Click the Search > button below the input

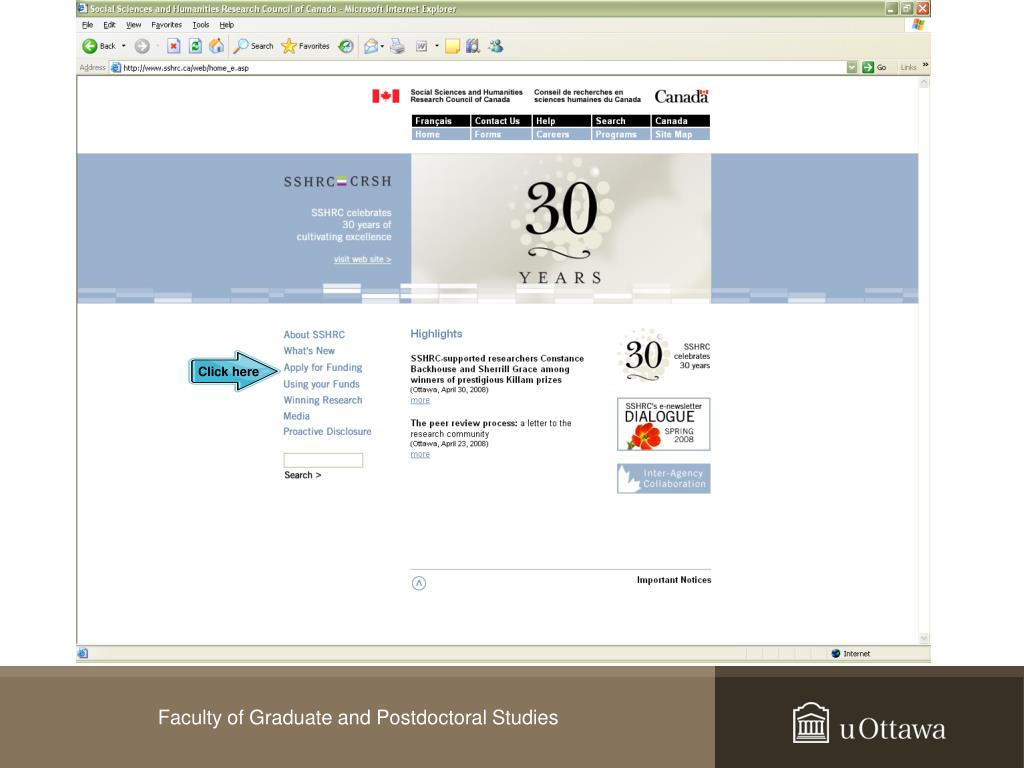302,475
